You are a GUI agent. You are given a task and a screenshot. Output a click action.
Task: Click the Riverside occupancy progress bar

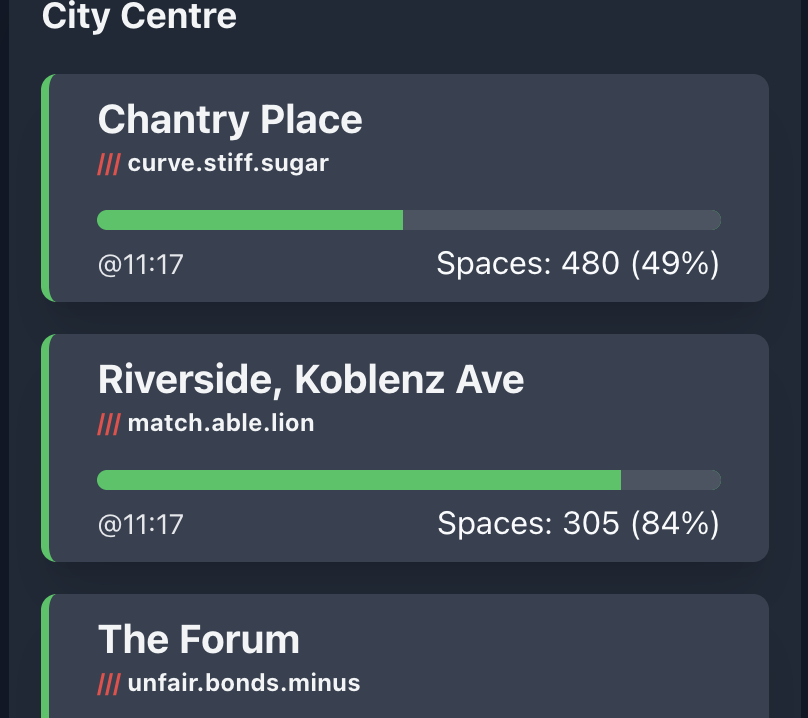(408, 480)
